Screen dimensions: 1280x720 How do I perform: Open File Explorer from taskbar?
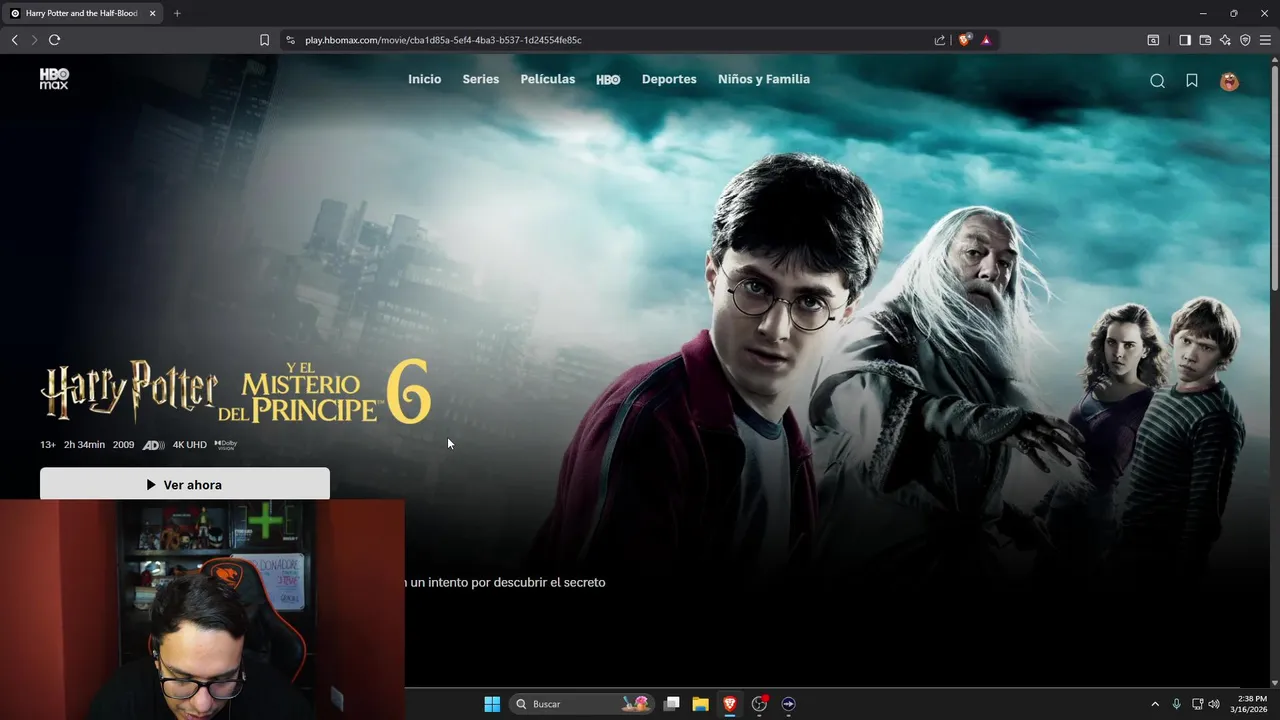tap(701, 704)
